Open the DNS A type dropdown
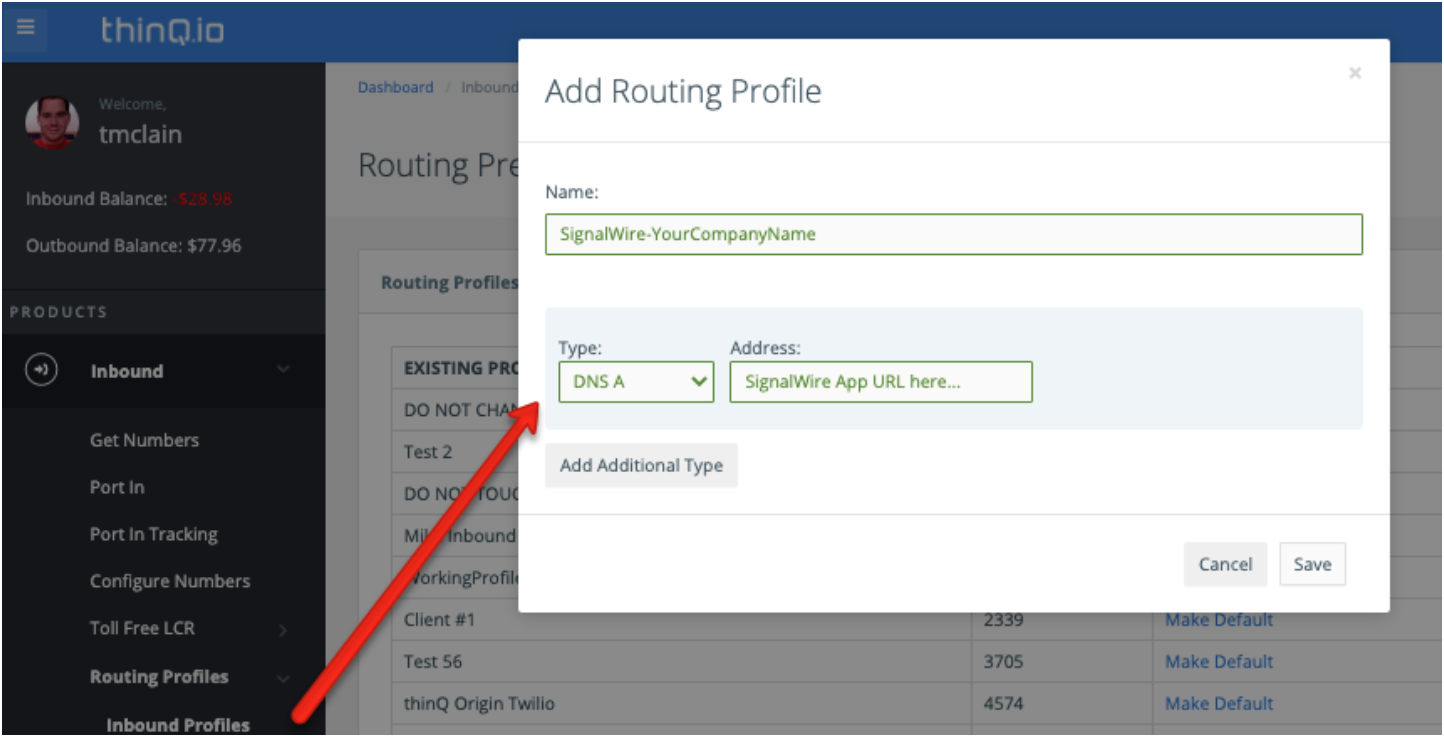 pyautogui.click(x=636, y=381)
